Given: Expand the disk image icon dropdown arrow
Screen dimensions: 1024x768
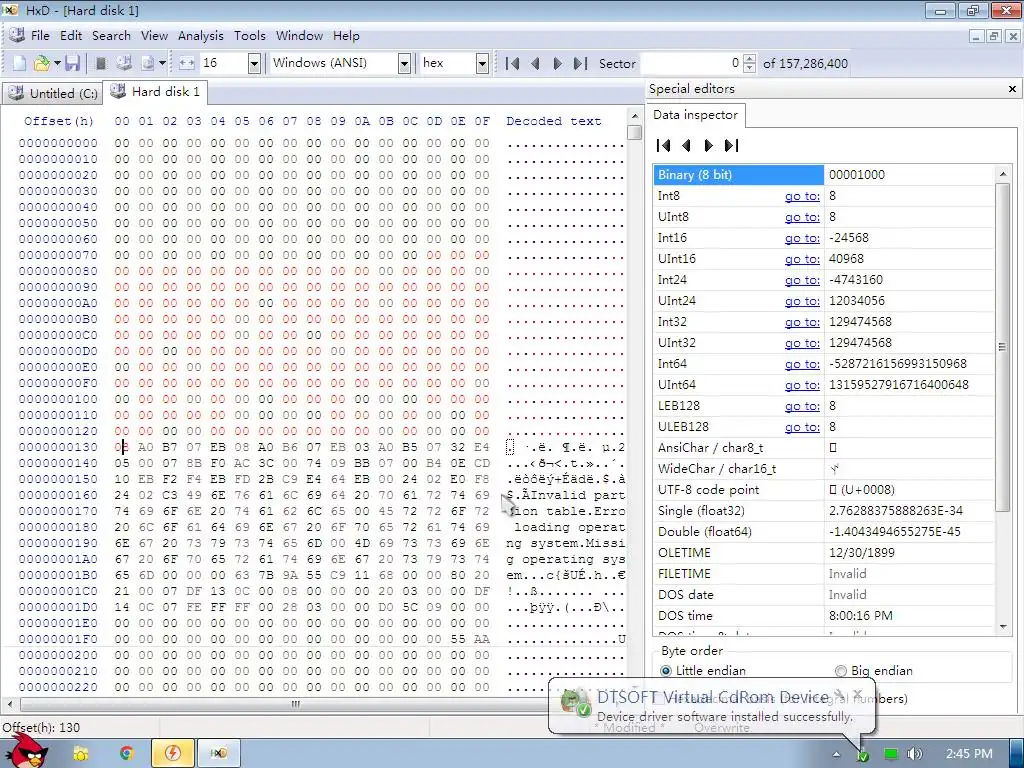Looking at the screenshot, I should pyautogui.click(x=162, y=63).
